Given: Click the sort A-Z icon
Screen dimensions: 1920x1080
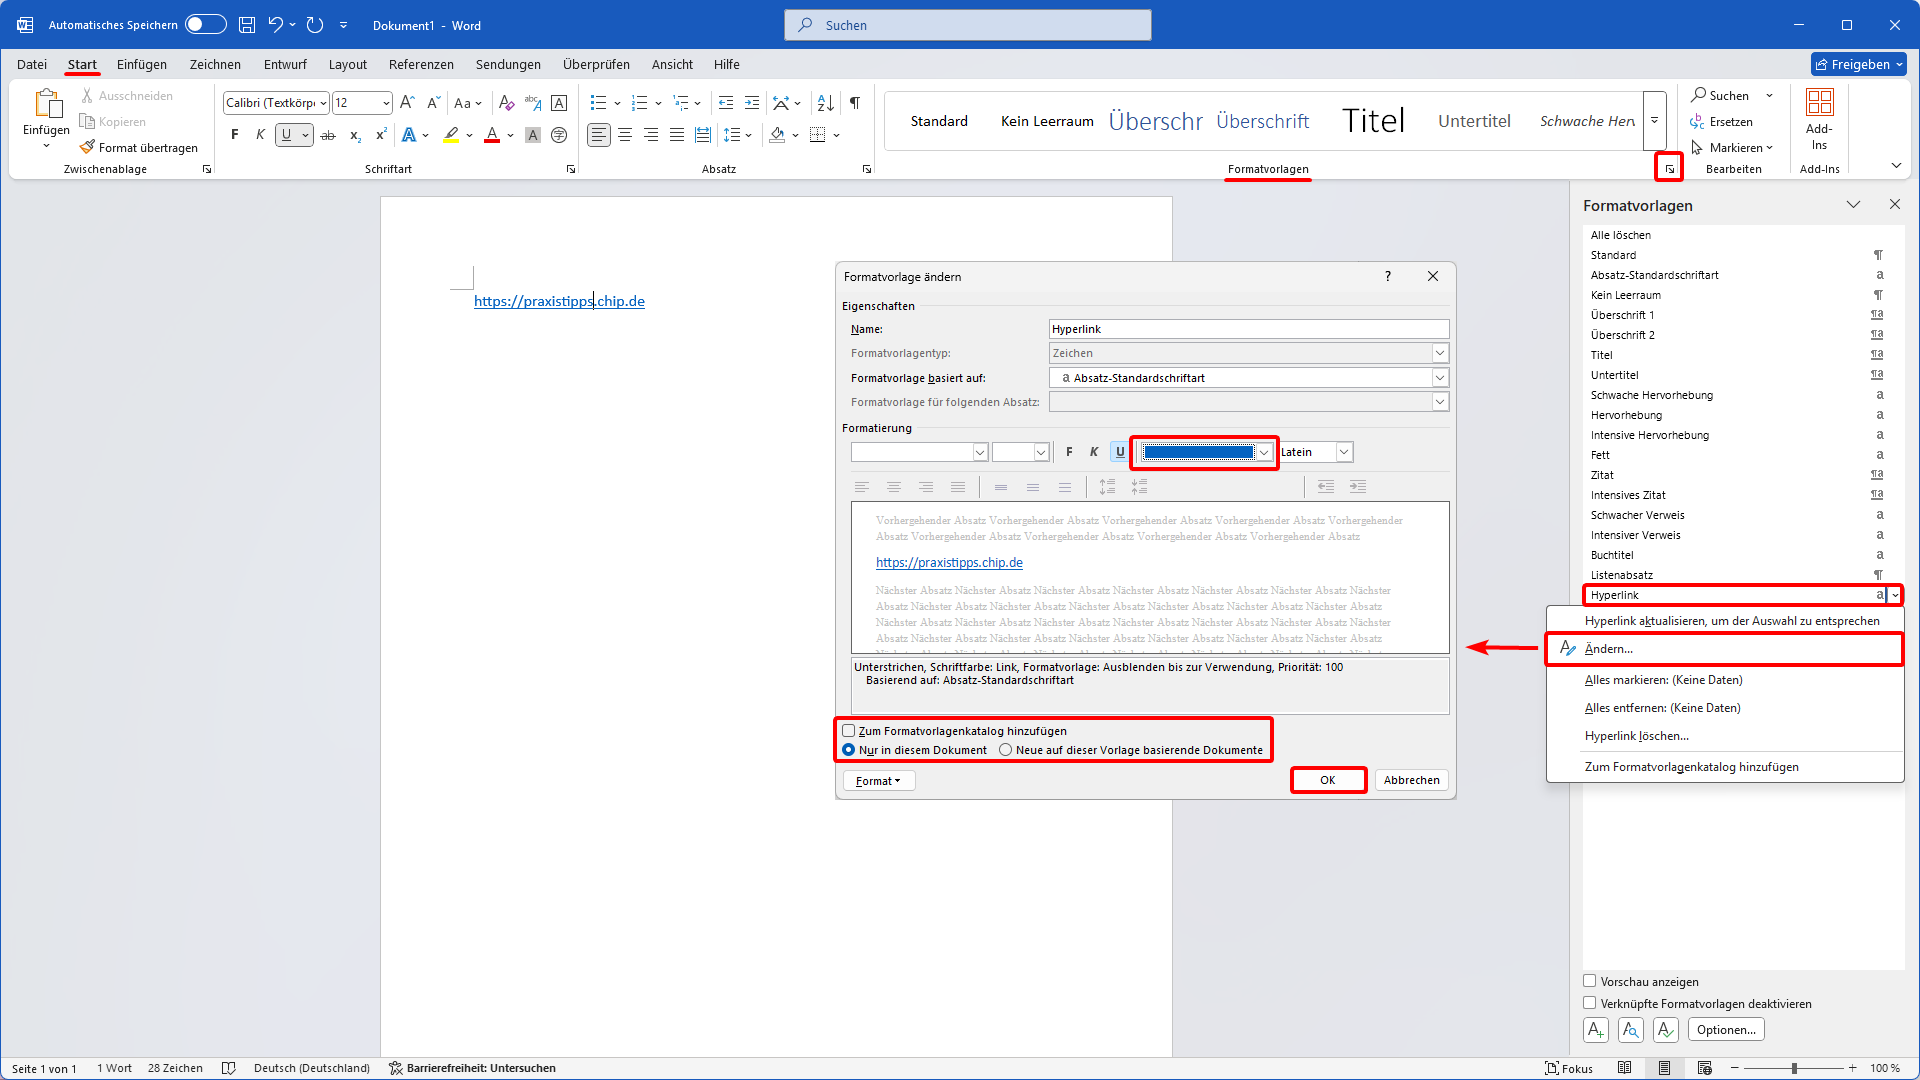Looking at the screenshot, I should (x=825, y=103).
